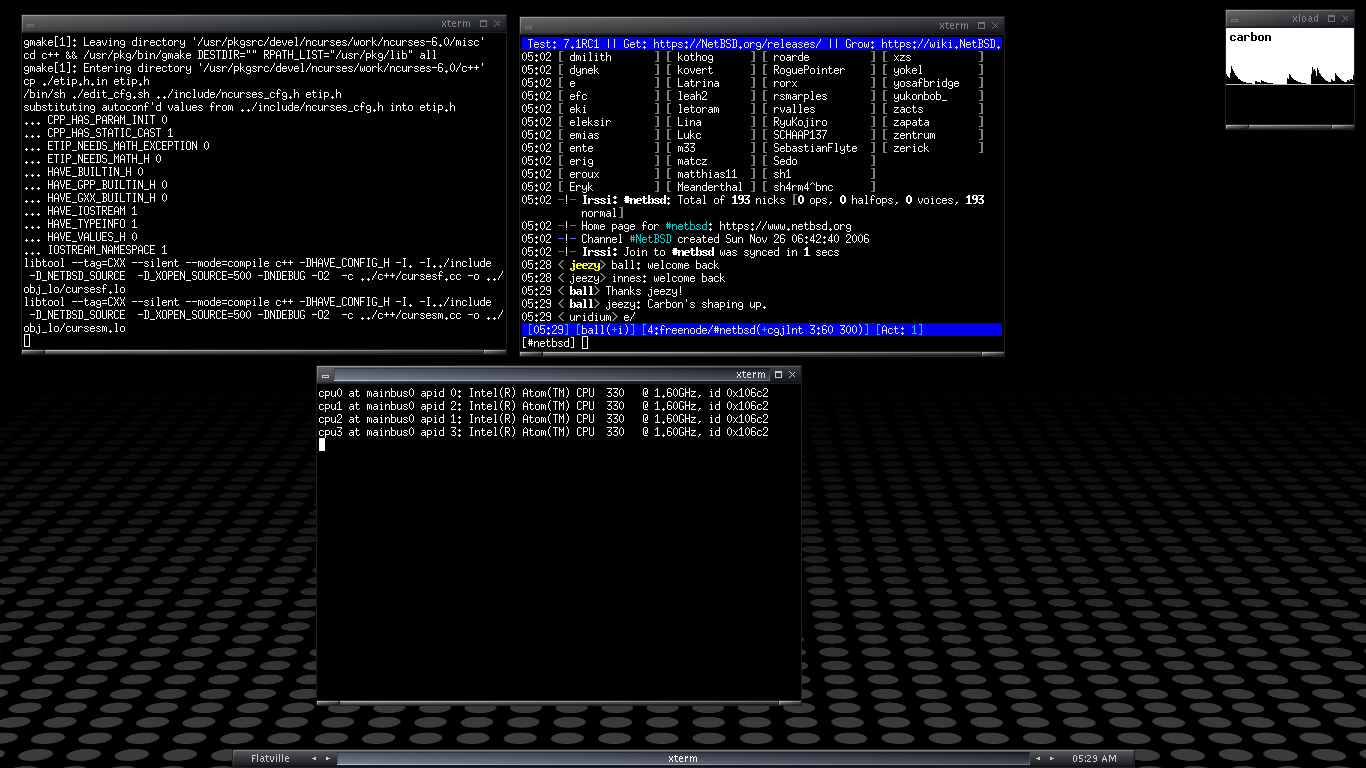Screen dimensions: 1366x768
Task: Iconify the ncurses build xterm window
Action: (x=29, y=23)
